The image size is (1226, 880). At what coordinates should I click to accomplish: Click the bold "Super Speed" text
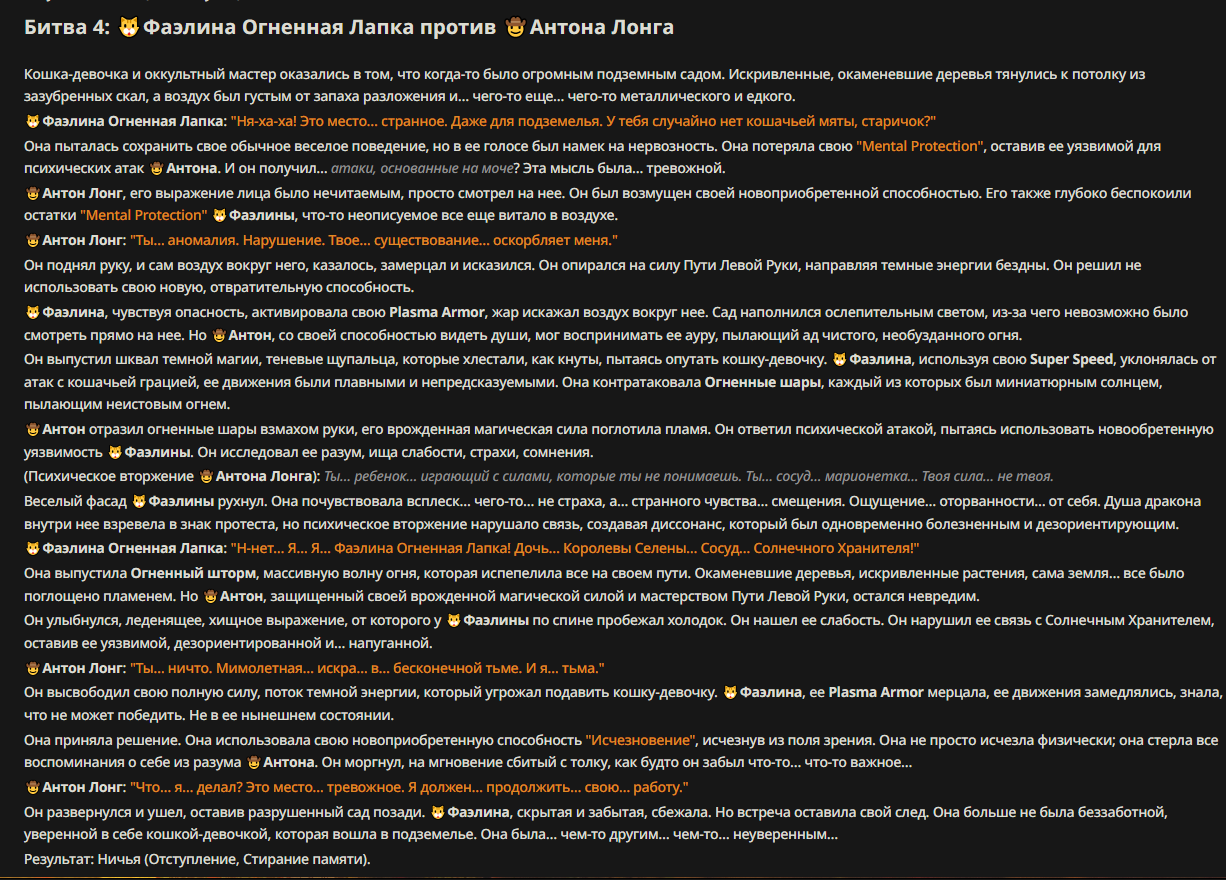[x=1073, y=359]
